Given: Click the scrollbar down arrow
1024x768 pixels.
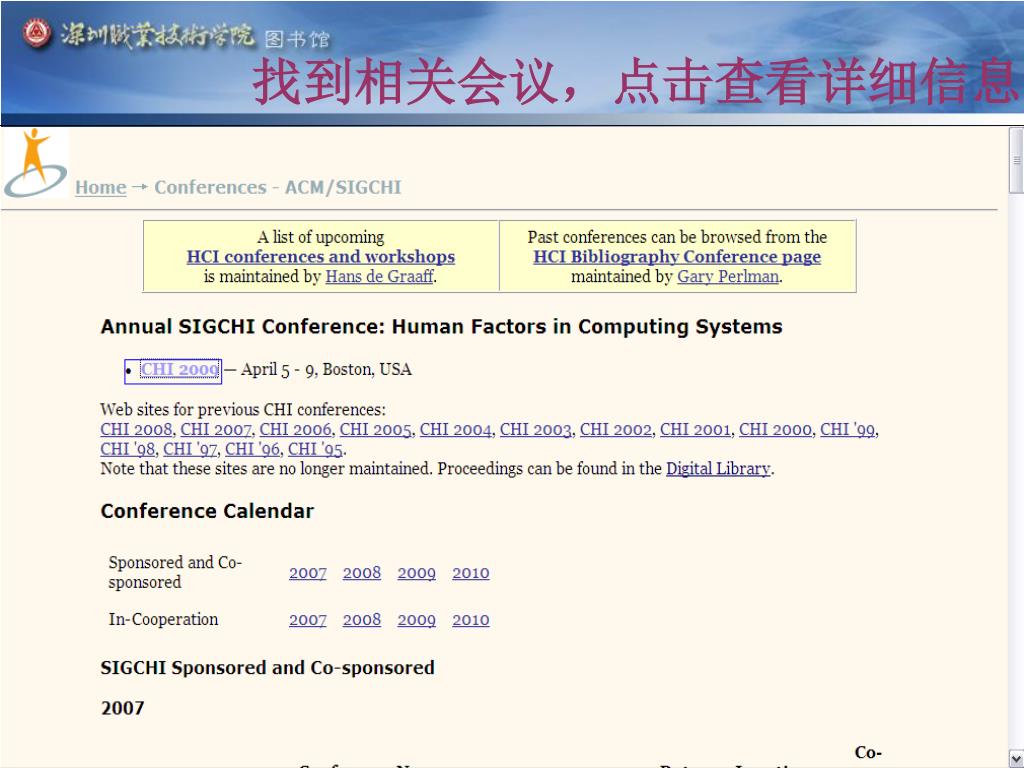Looking at the screenshot, I should pyautogui.click(x=1016, y=760).
